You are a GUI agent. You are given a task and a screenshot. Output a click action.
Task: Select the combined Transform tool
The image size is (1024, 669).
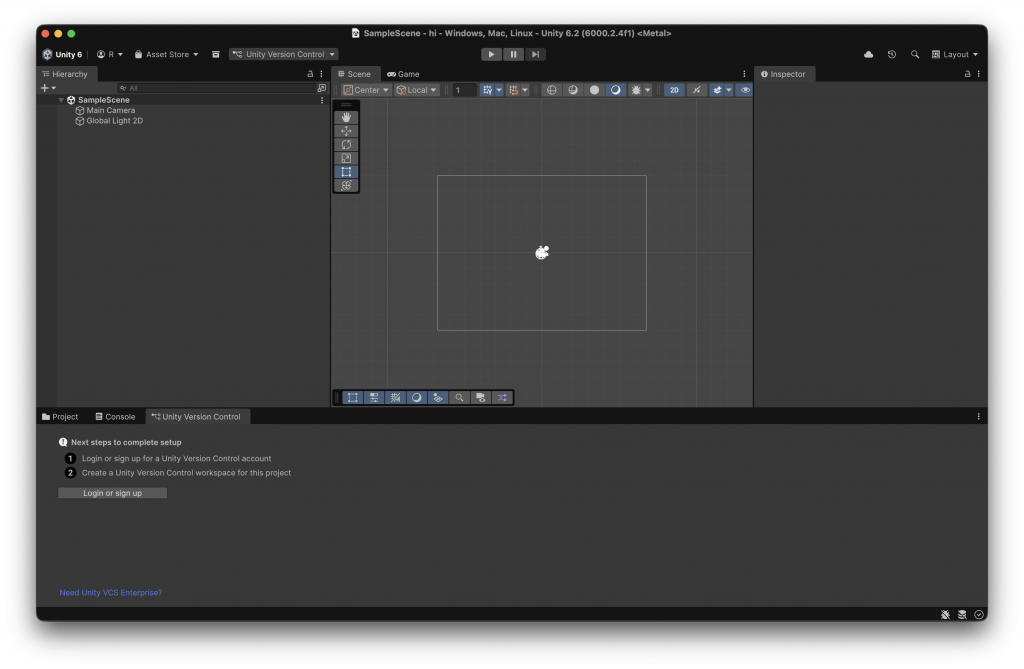click(346, 186)
